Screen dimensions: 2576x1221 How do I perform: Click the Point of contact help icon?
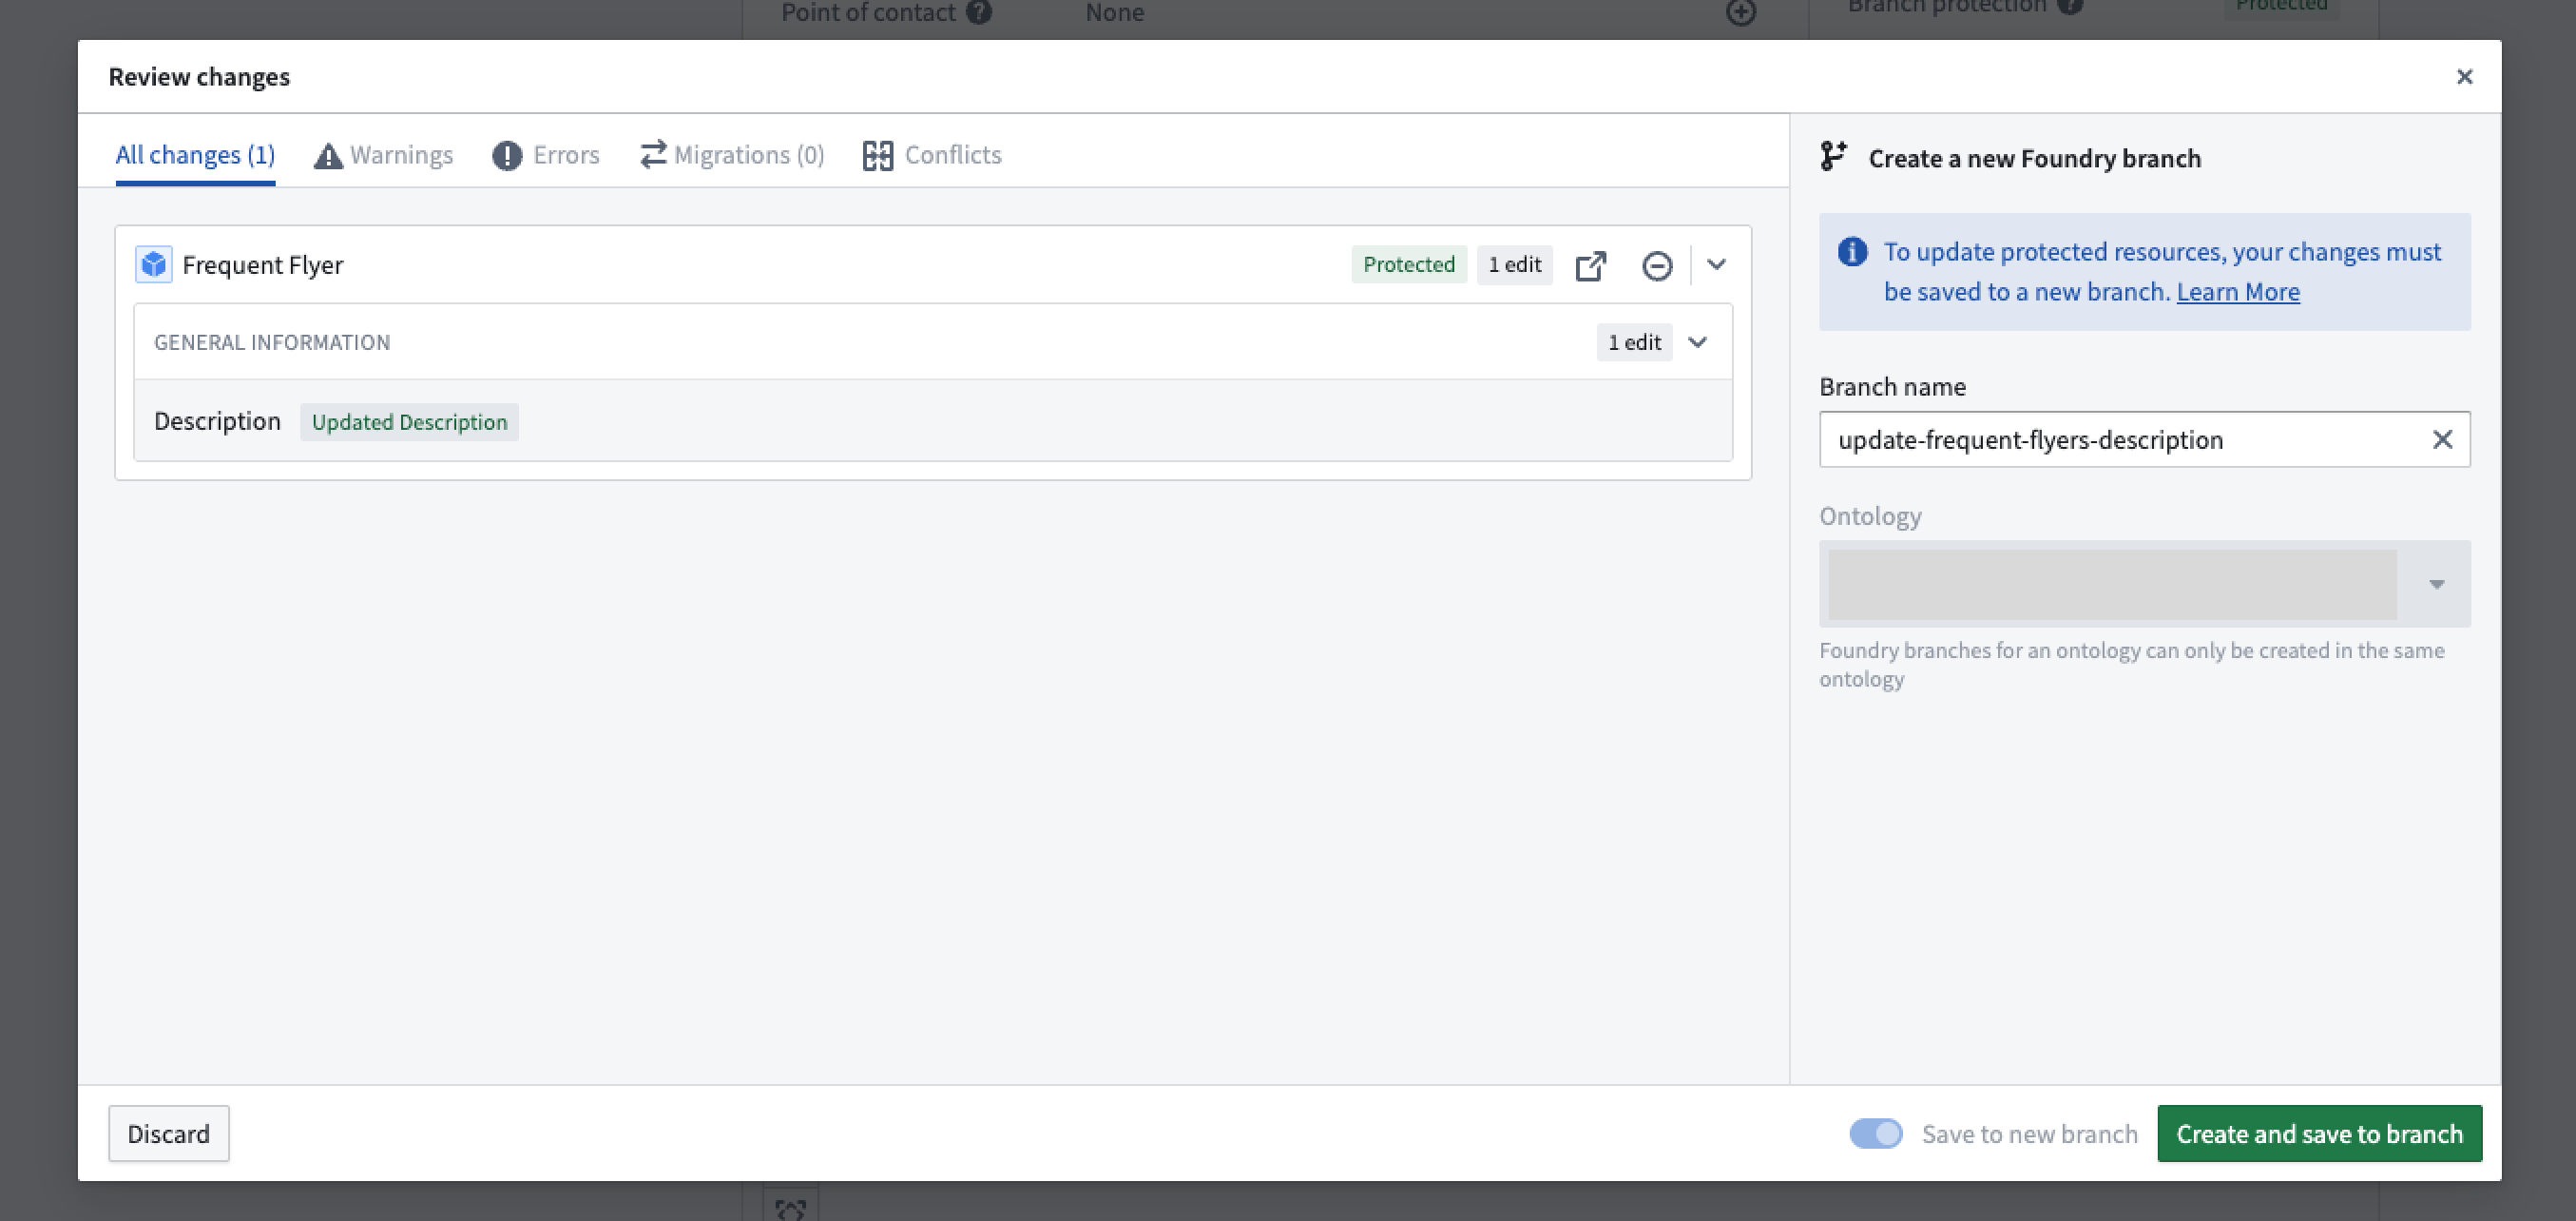pos(981,12)
